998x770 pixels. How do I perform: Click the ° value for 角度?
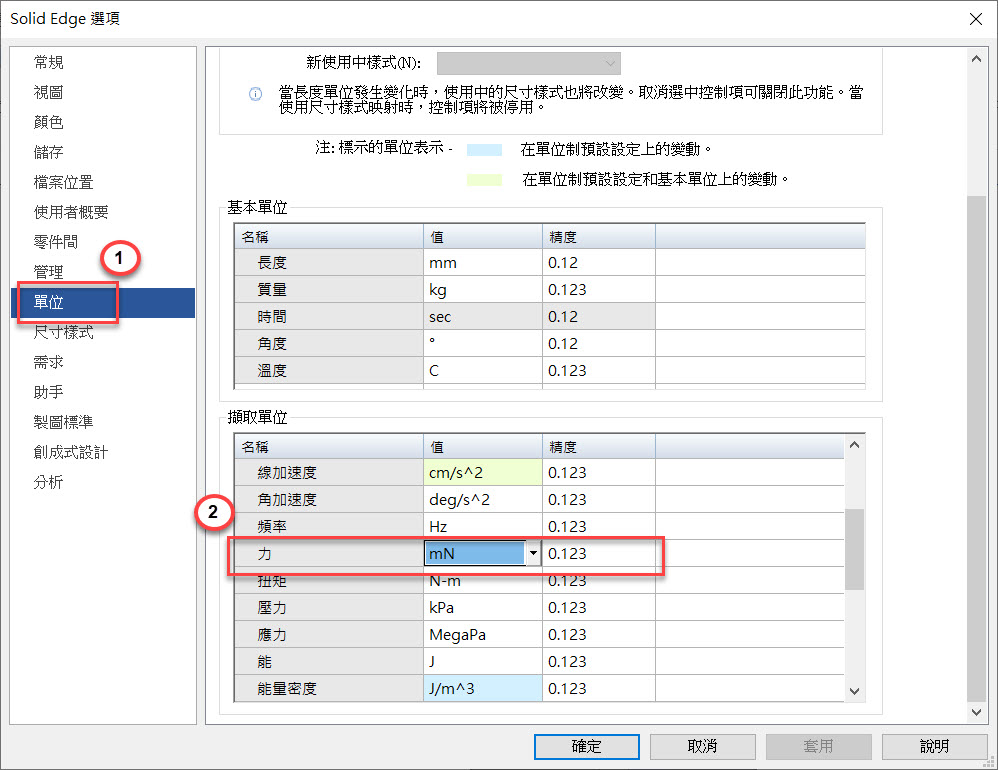pyautogui.click(x=482, y=344)
